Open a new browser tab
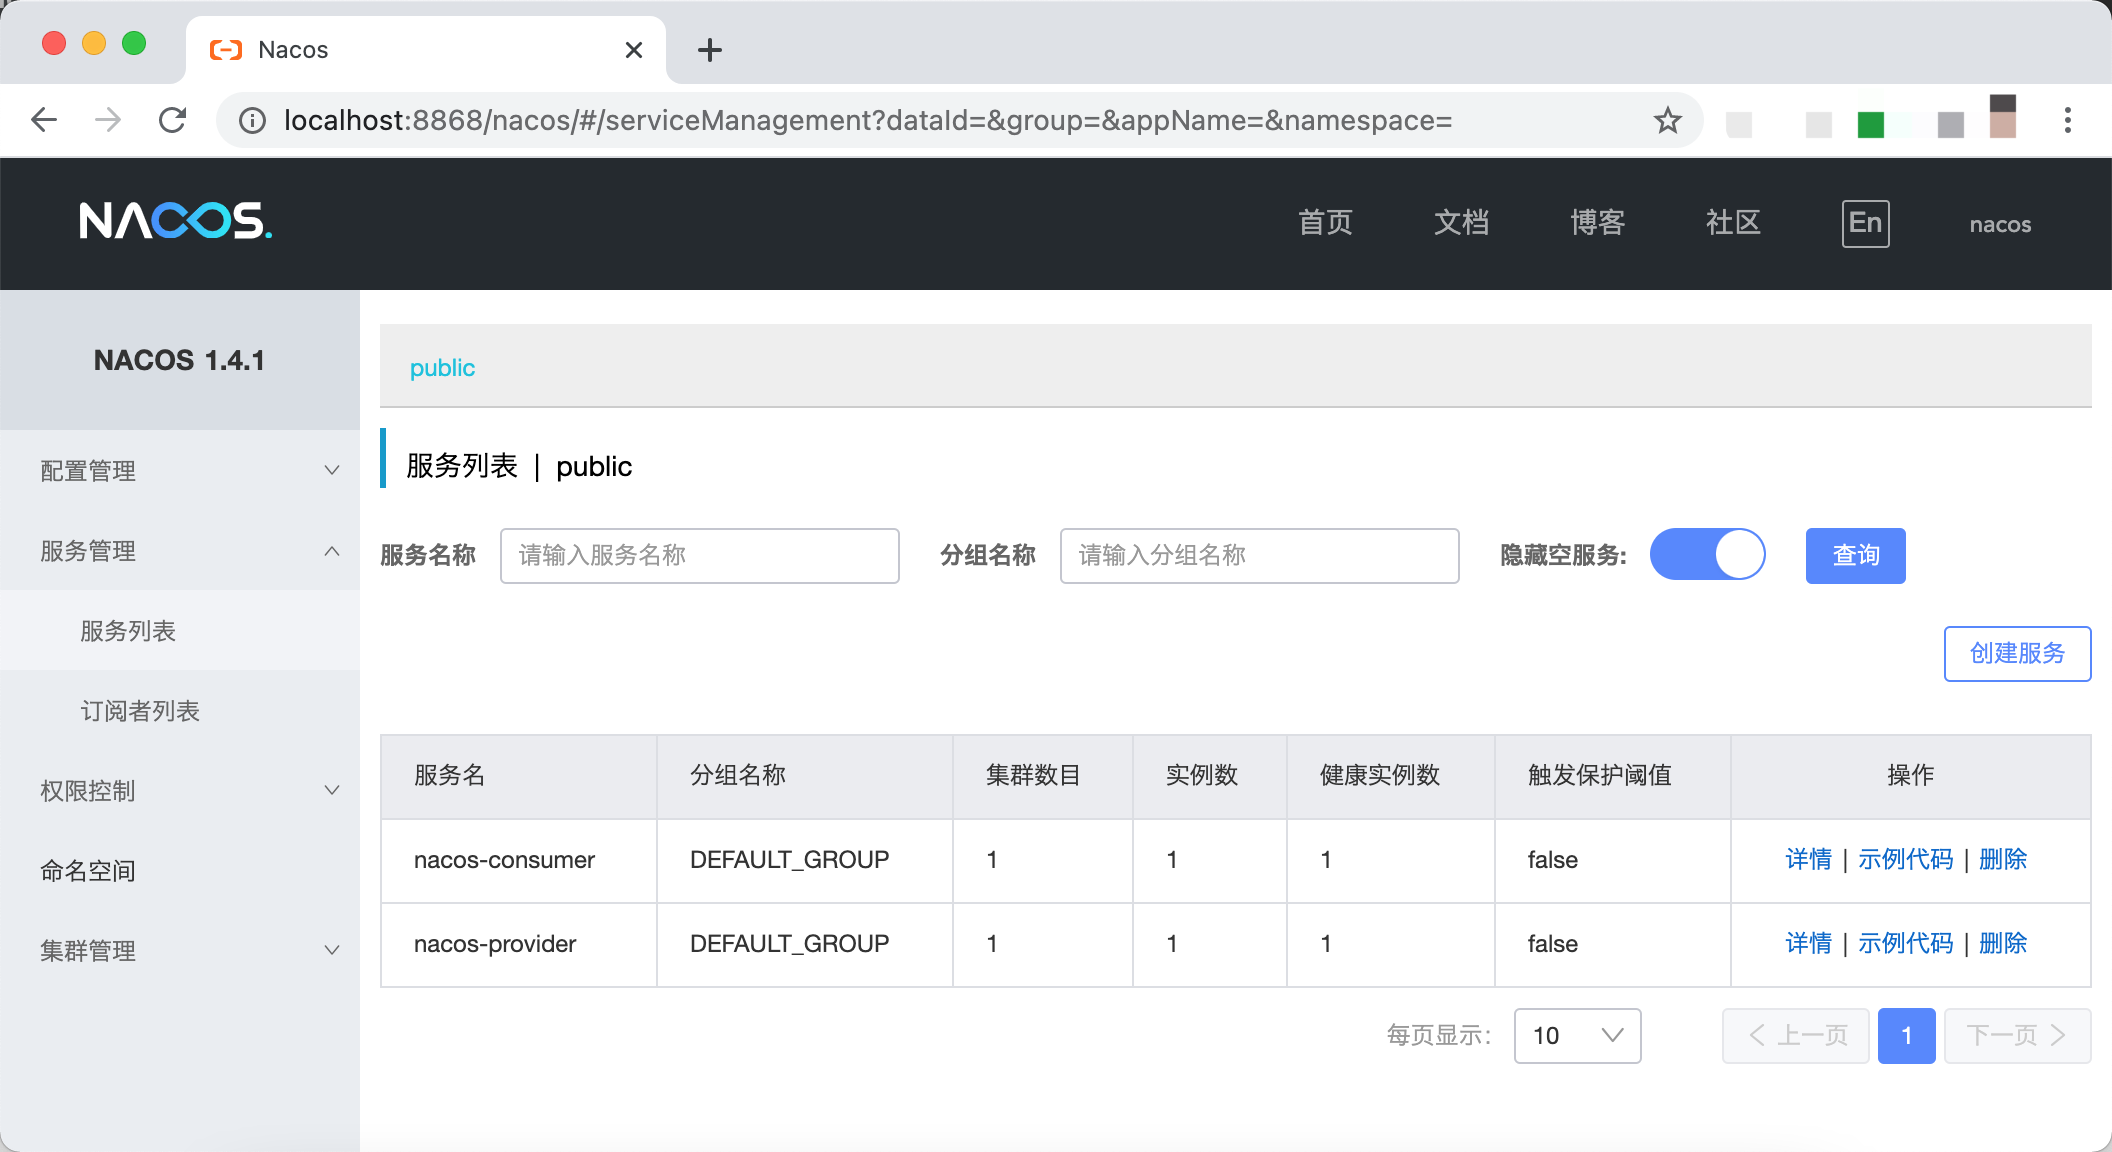Screen dimensions: 2112x1152 (709, 50)
